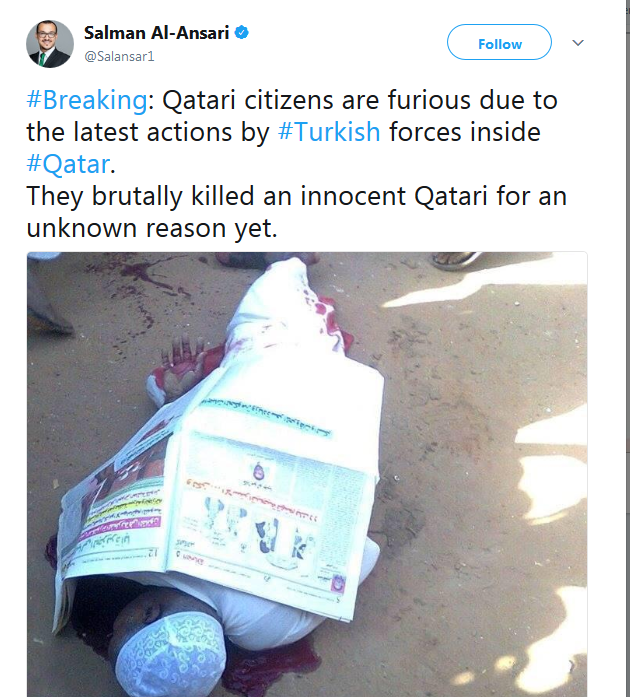Click the page scrollbar at the window edge
This screenshot has height=697, width=630.
click(x=627, y=348)
